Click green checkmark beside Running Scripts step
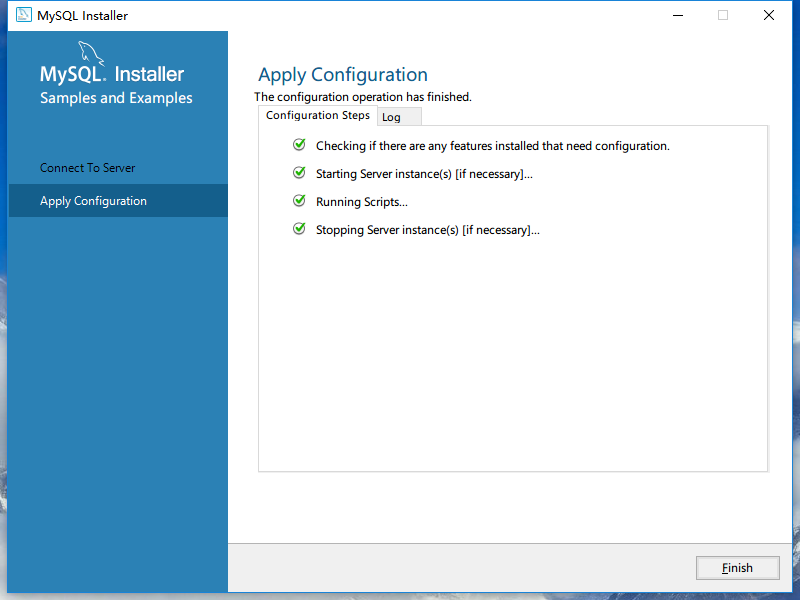This screenshot has height=600, width=800. point(299,201)
